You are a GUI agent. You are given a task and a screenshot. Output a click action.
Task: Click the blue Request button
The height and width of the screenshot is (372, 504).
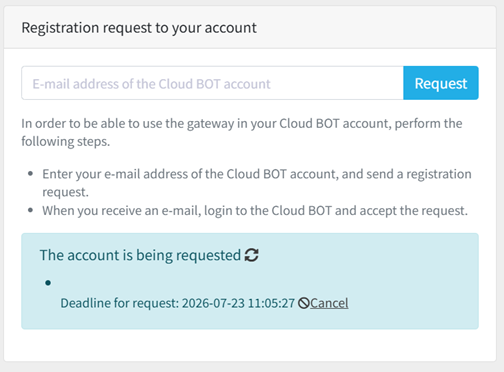[x=441, y=83]
